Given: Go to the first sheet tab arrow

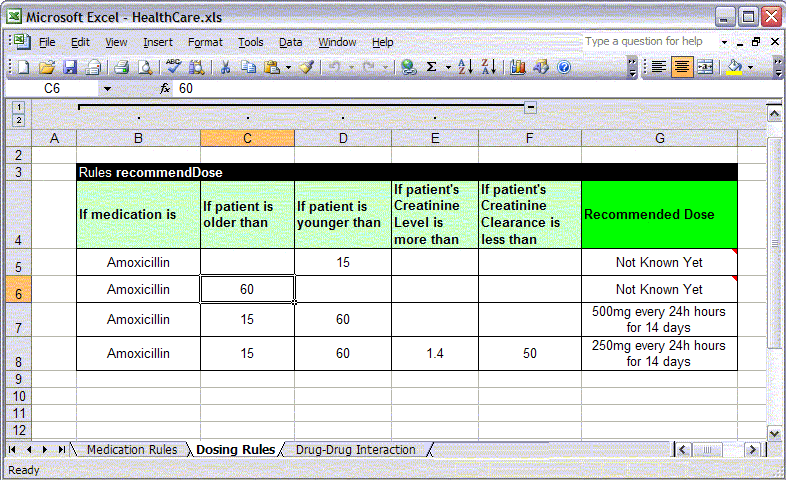Looking at the screenshot, I should click(x=12, y=449).
